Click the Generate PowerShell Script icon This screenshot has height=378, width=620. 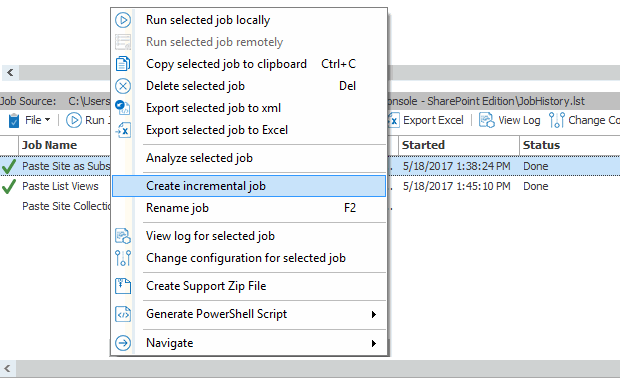(123, 314)
